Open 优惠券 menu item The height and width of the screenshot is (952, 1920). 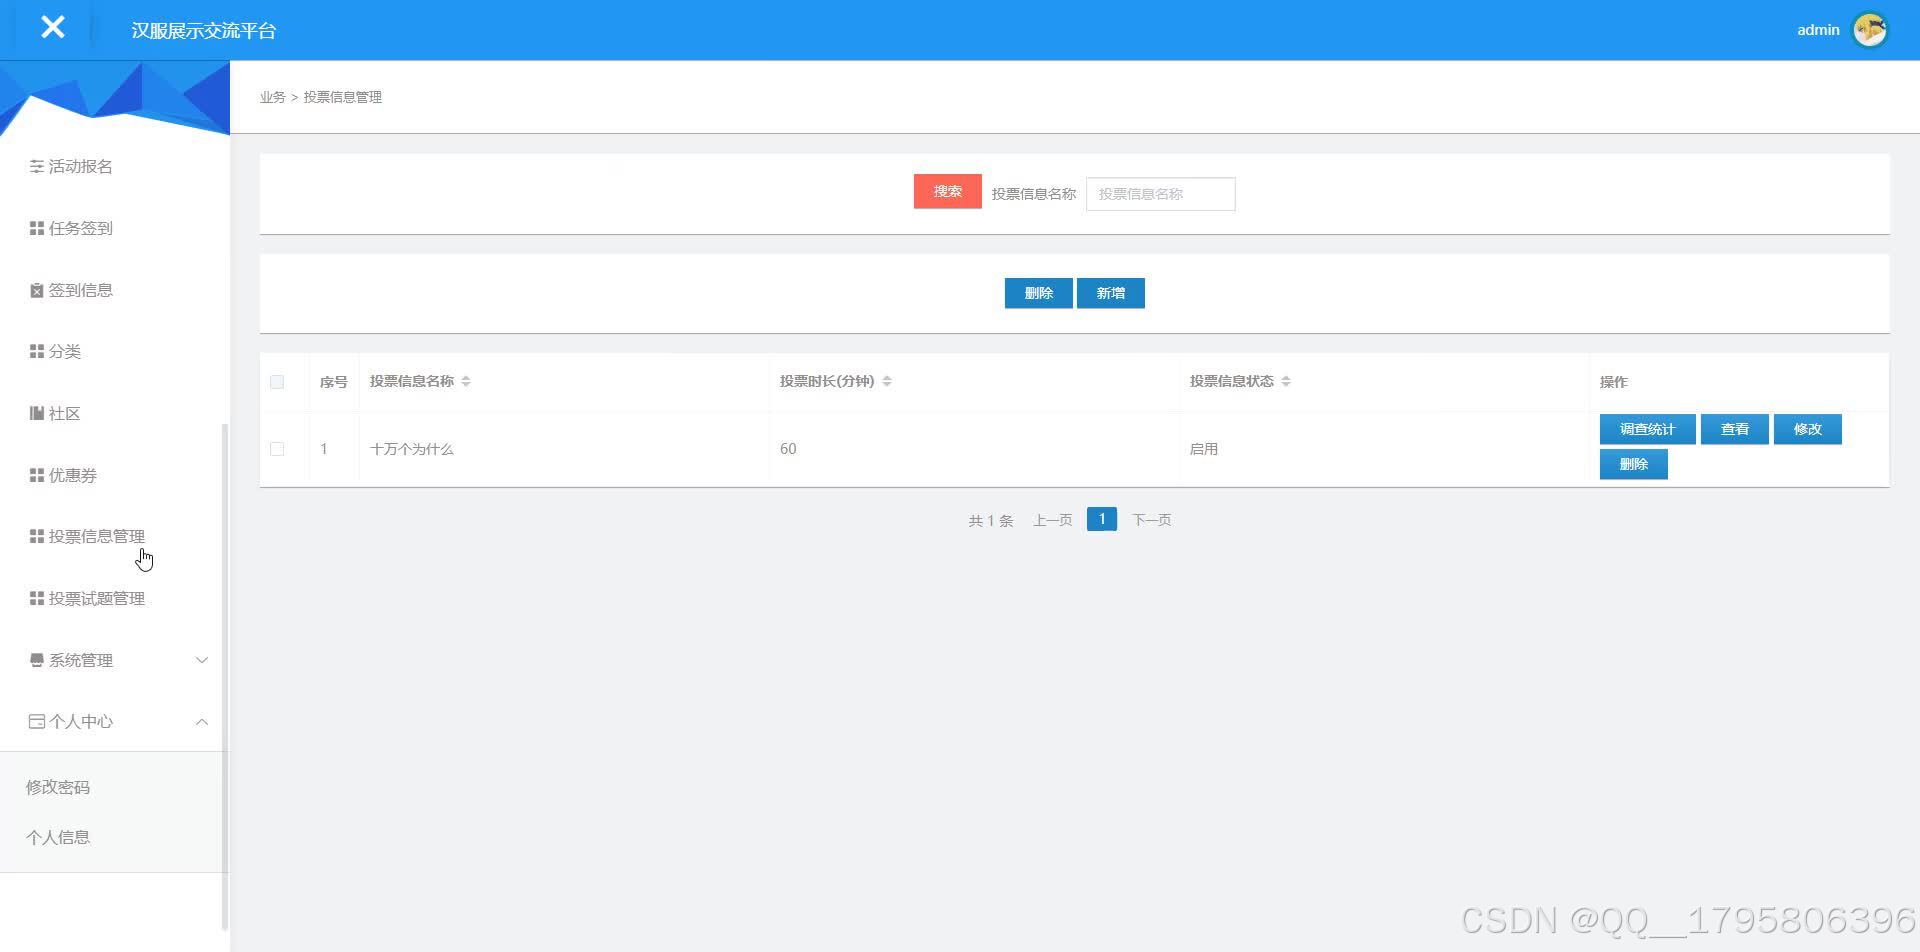point(73,475)
